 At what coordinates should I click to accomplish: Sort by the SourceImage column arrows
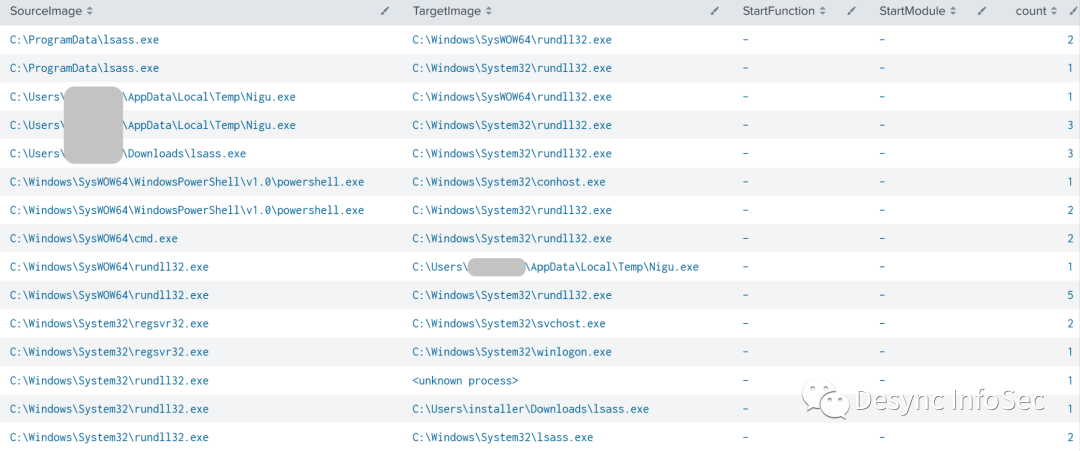click(x=90, y=11)
